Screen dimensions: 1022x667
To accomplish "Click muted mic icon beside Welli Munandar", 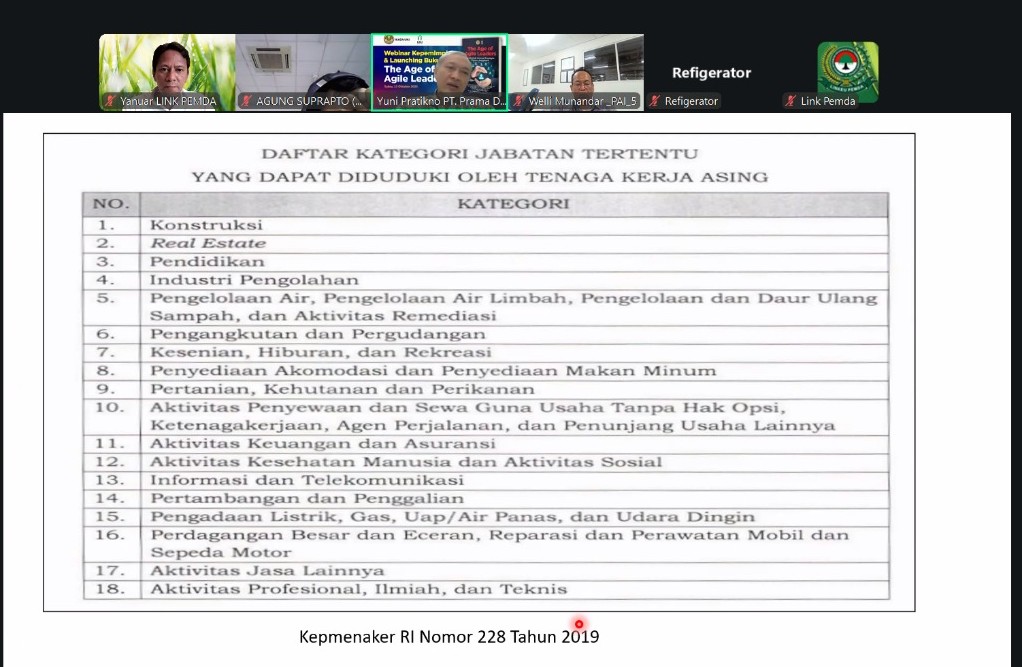I will point(519,101).
